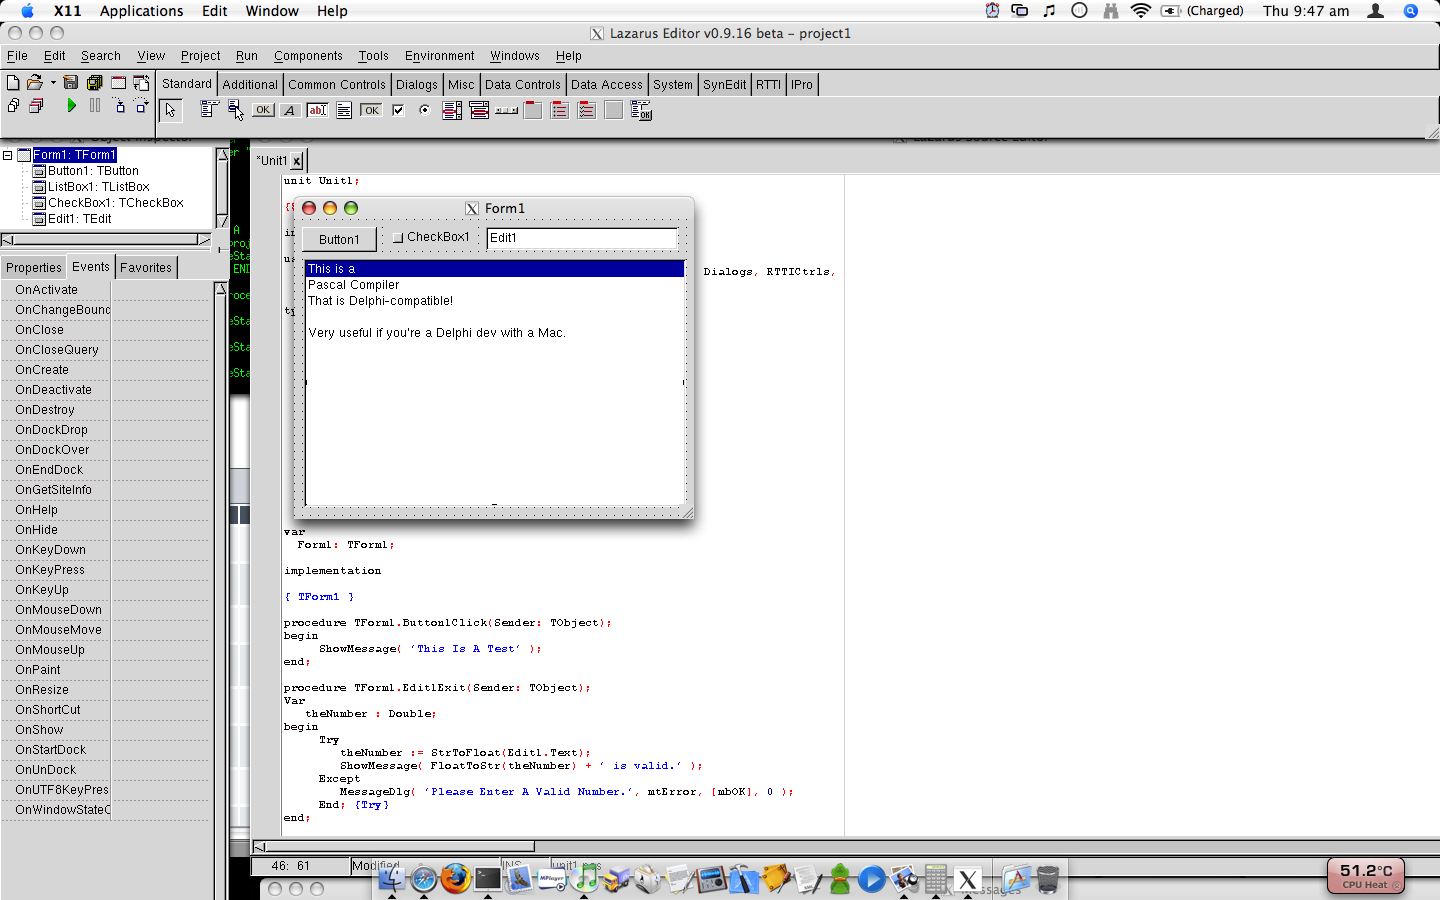The width and height of the screenshot is (1440, 900).
Task: Open Firefox from the Dock
Action: [x=456, y=879]
